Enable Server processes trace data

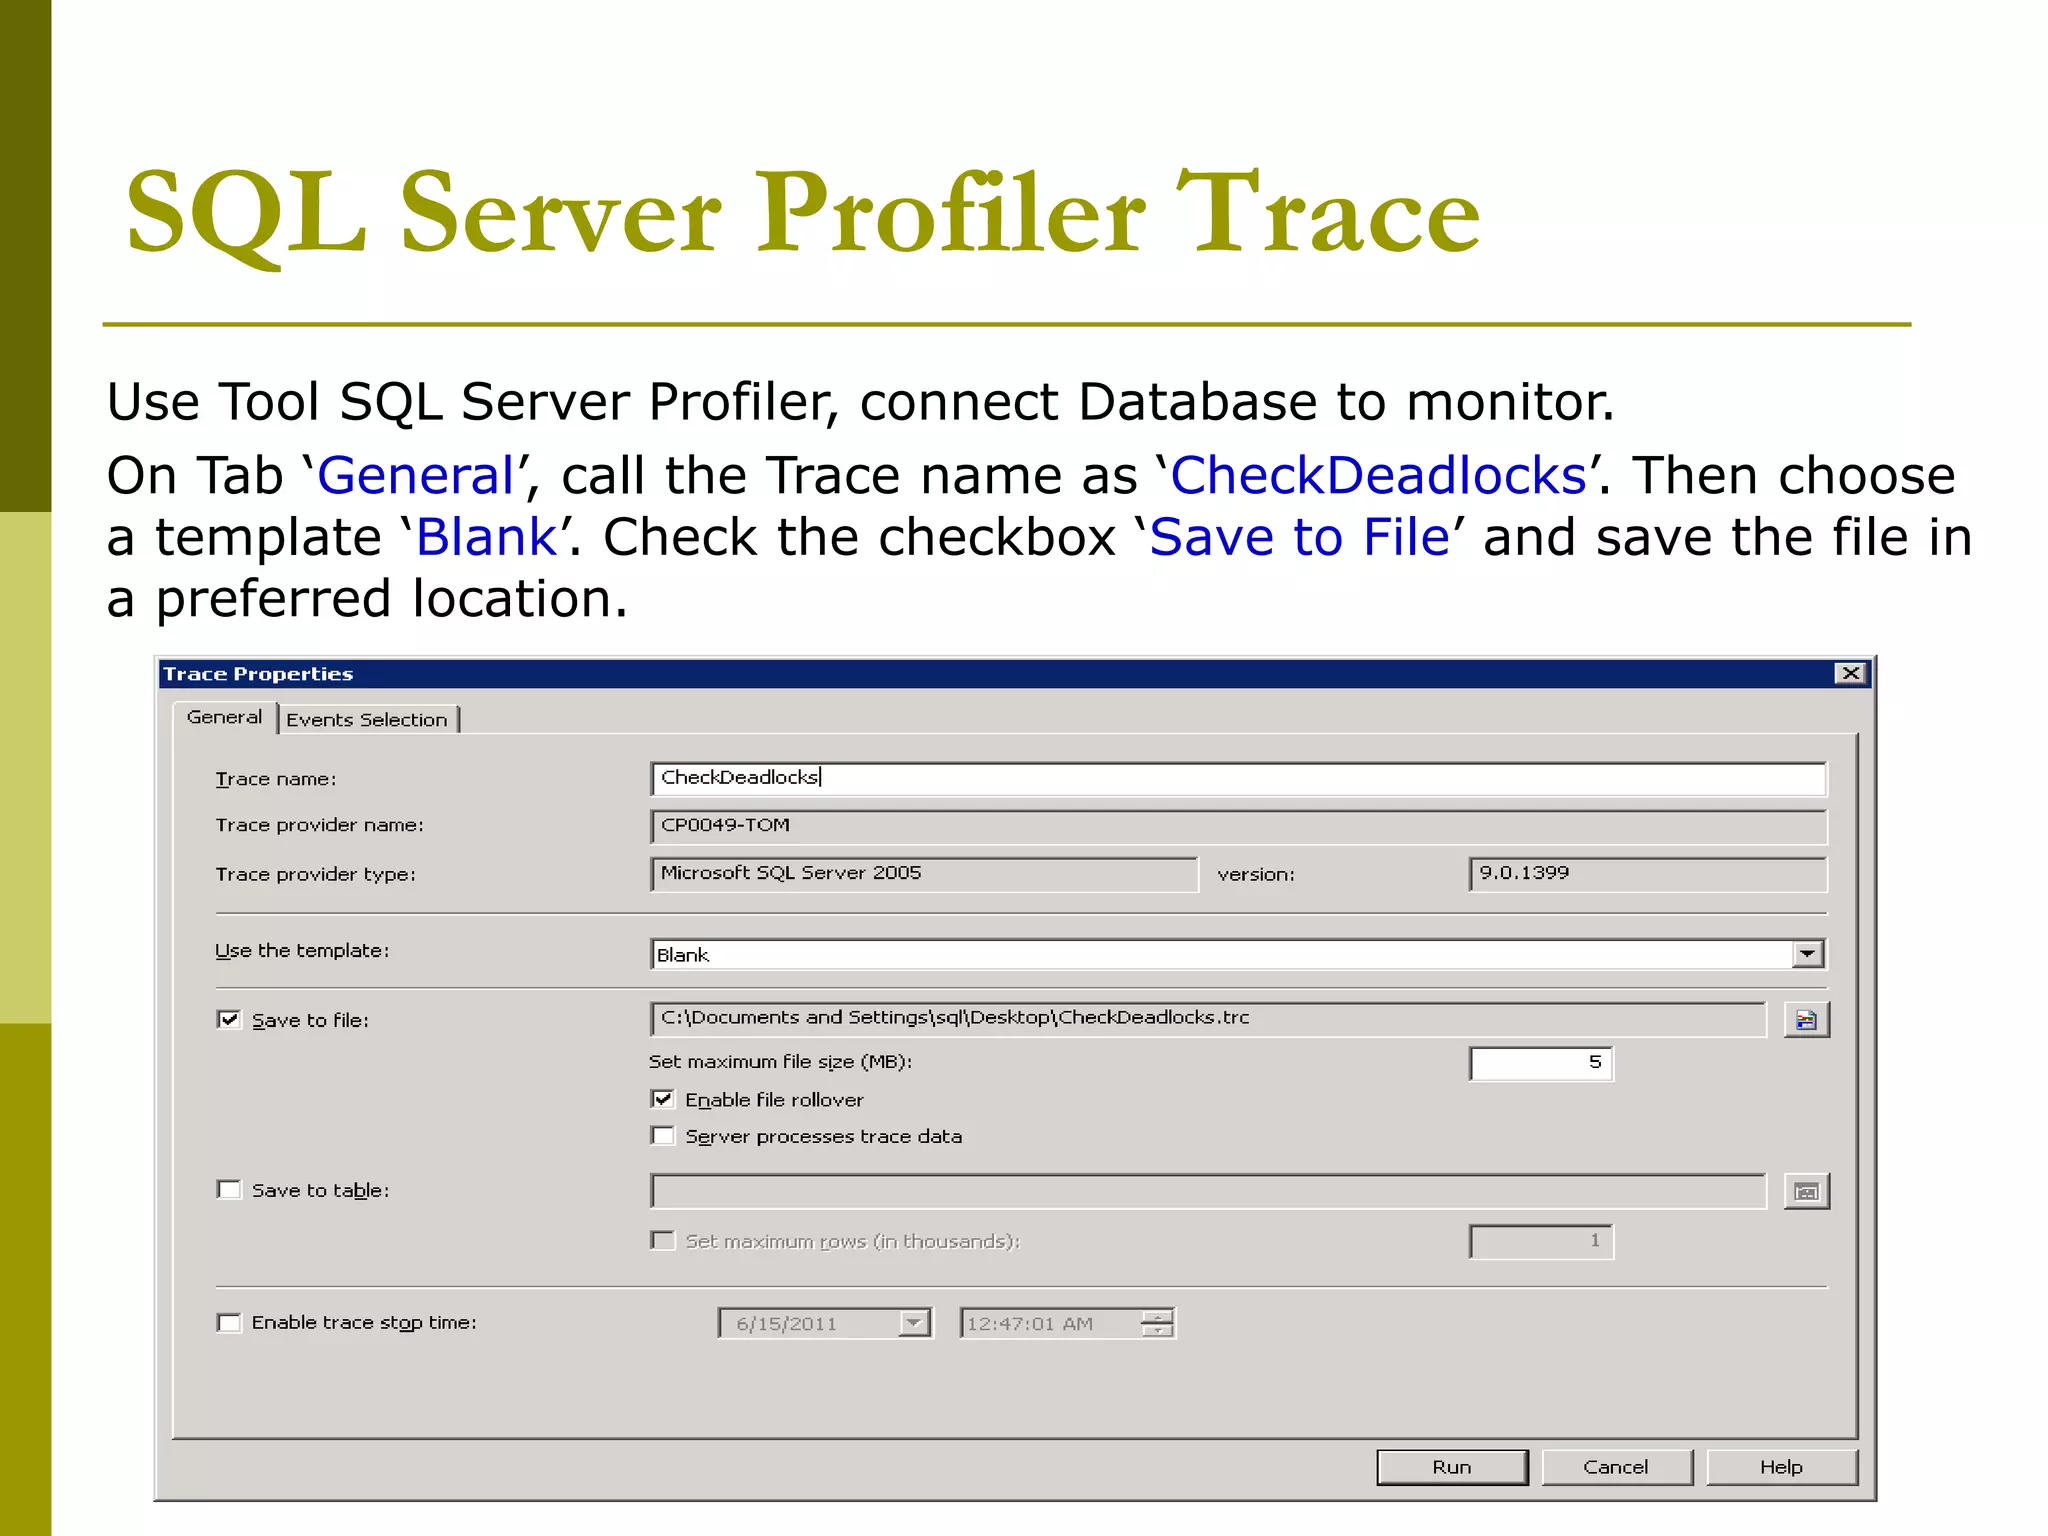coord(662,1135)
